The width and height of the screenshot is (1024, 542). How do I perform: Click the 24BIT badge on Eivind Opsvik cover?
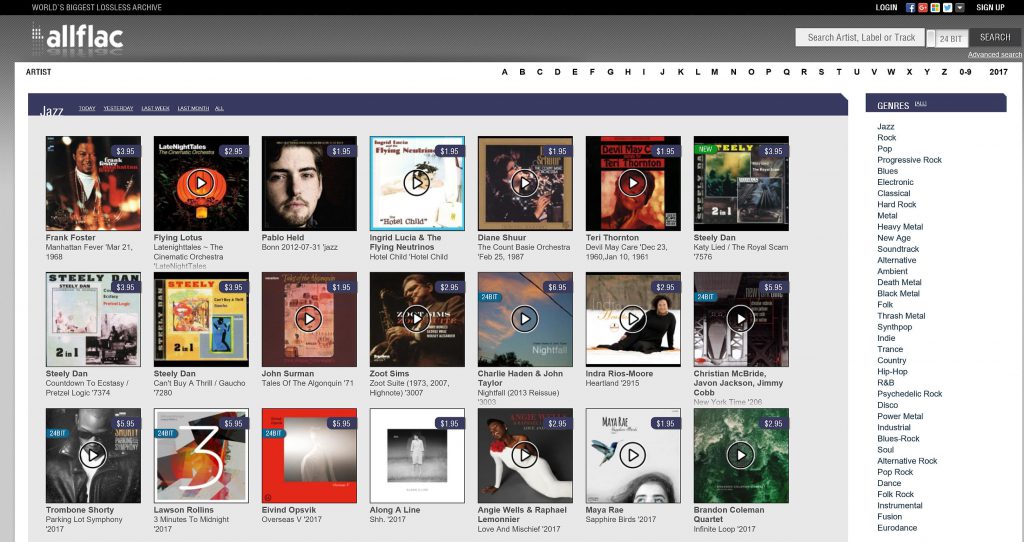[x=274, y=433]
